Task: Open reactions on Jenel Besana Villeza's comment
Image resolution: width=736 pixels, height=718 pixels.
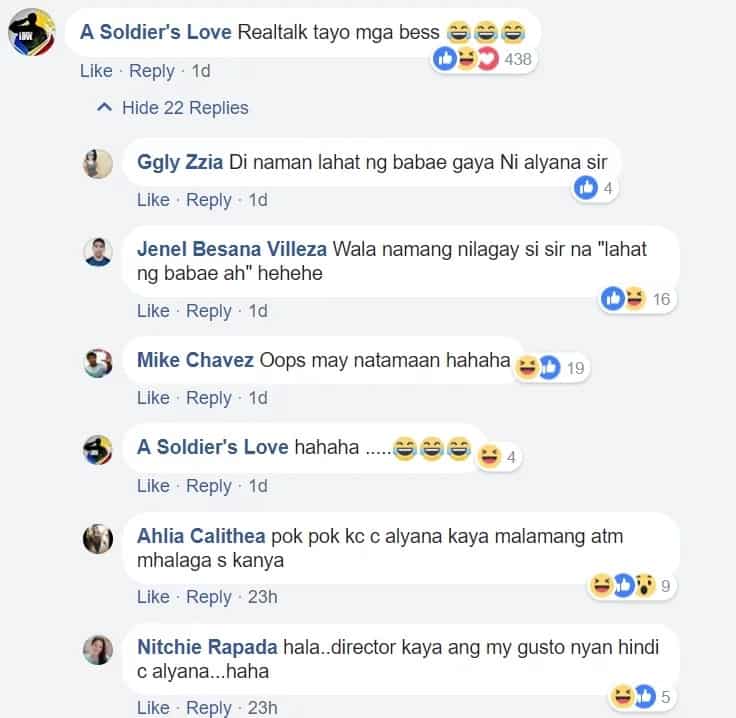Action: 638,298
